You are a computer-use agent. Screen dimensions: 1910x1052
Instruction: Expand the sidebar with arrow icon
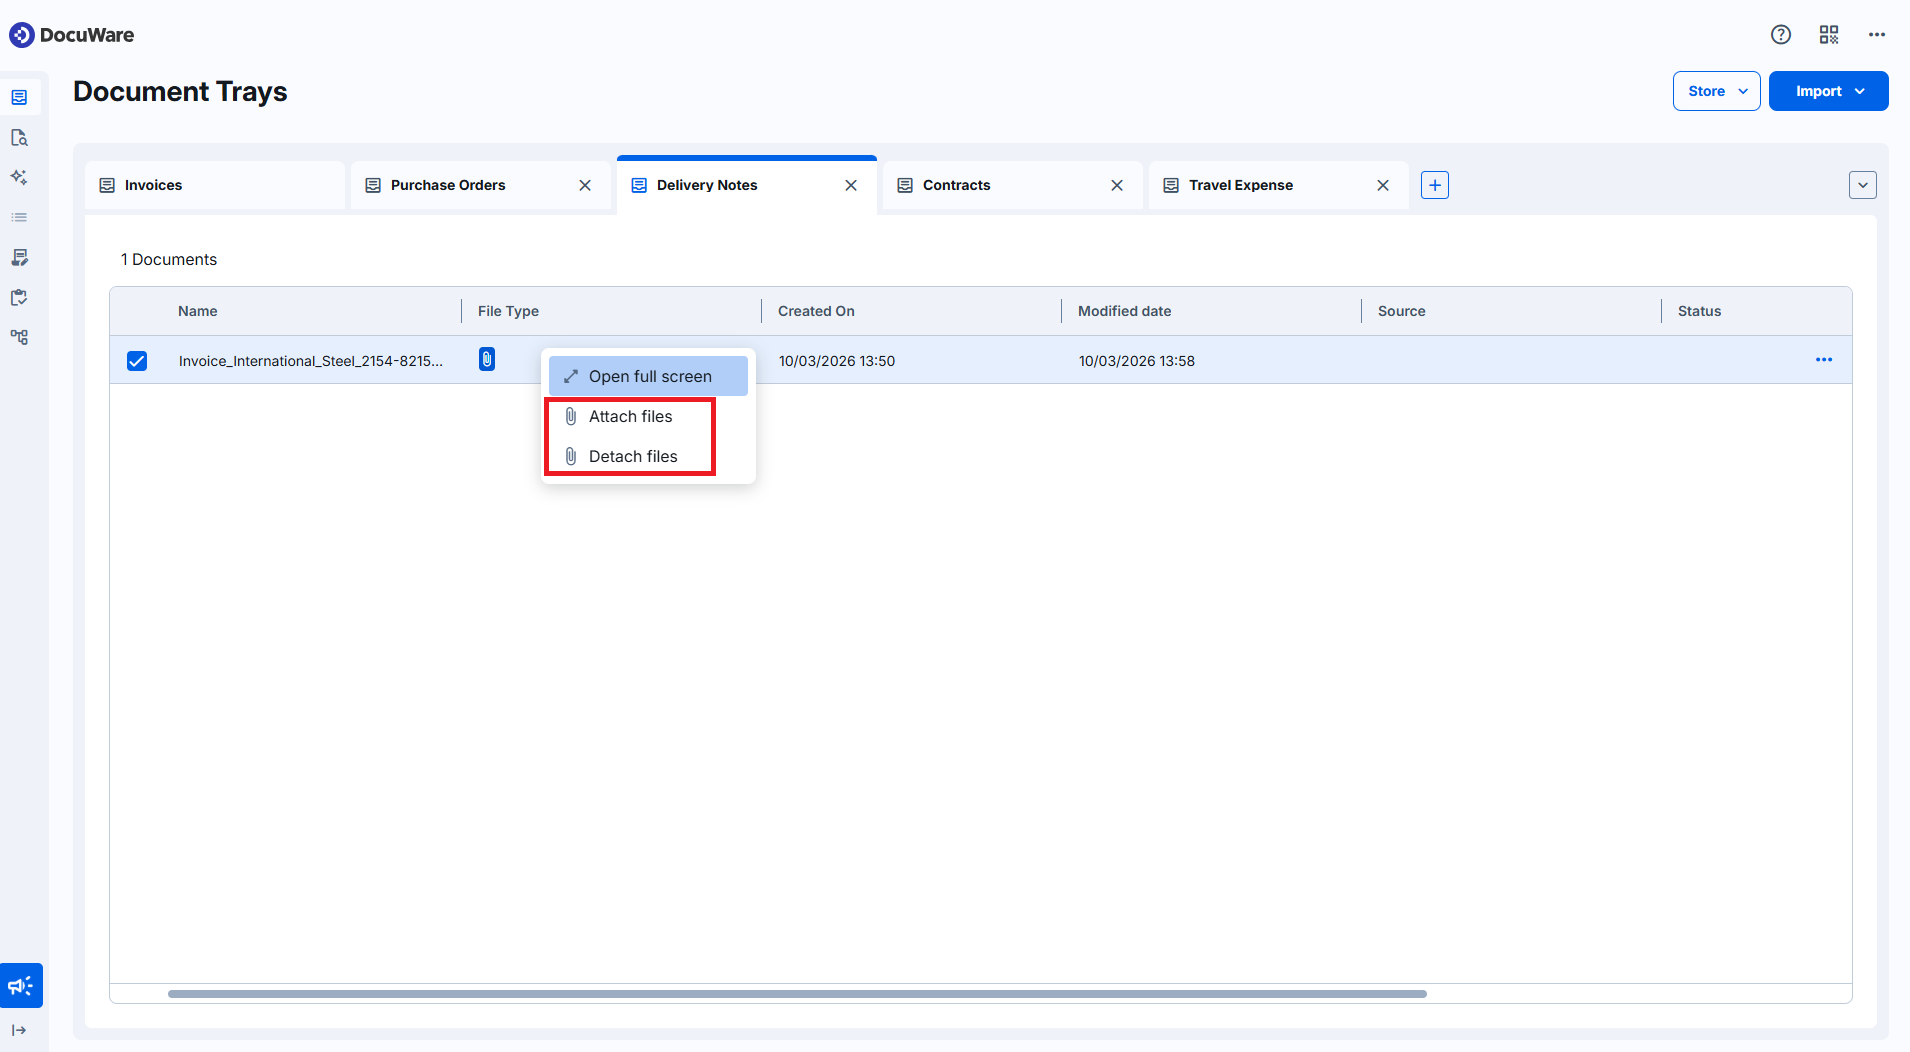tap(19, 1030)
